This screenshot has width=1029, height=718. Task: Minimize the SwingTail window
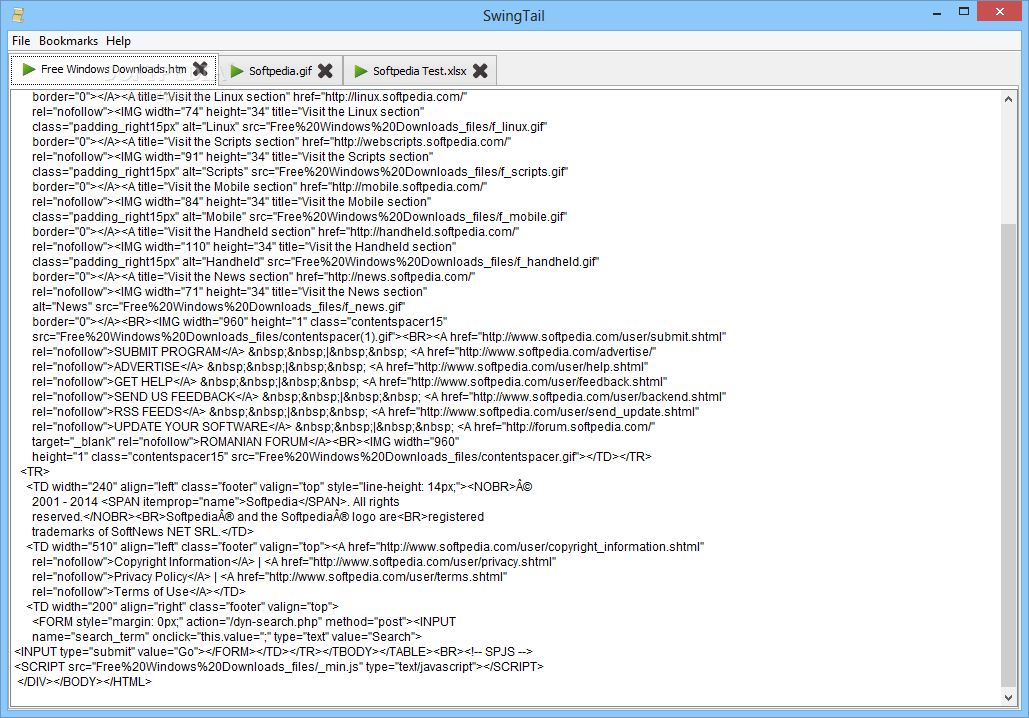coord(937,12)
